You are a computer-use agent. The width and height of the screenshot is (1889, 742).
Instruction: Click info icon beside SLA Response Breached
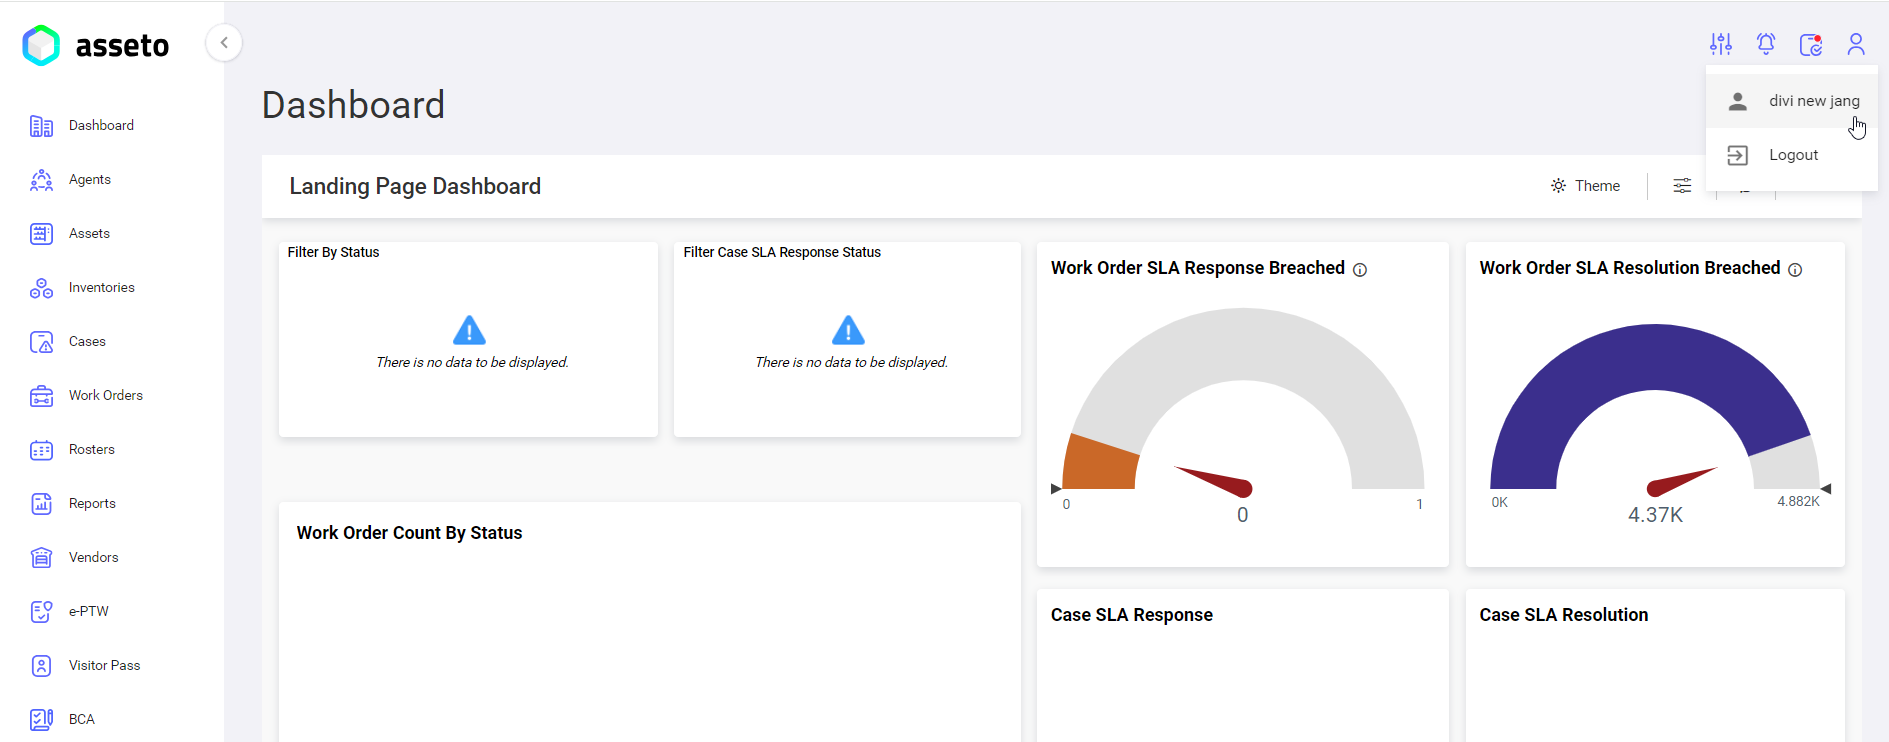point(1360,270)
